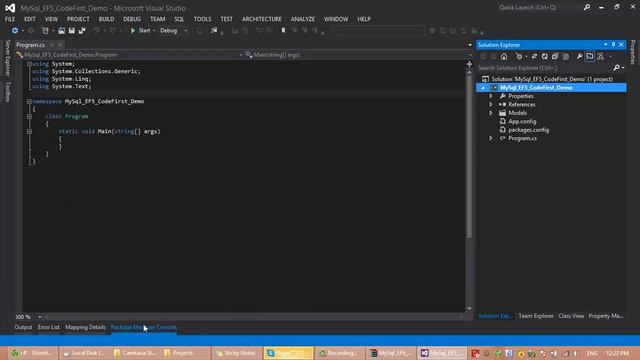Toggle bookmark using toolbar bookmark icon

coord(283,31)
